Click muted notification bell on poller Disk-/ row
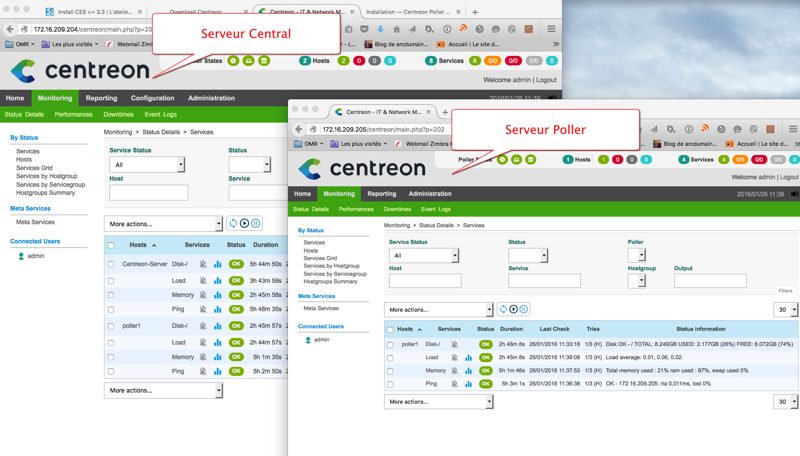The image size is (800, 456). click(x=454, y=345)
